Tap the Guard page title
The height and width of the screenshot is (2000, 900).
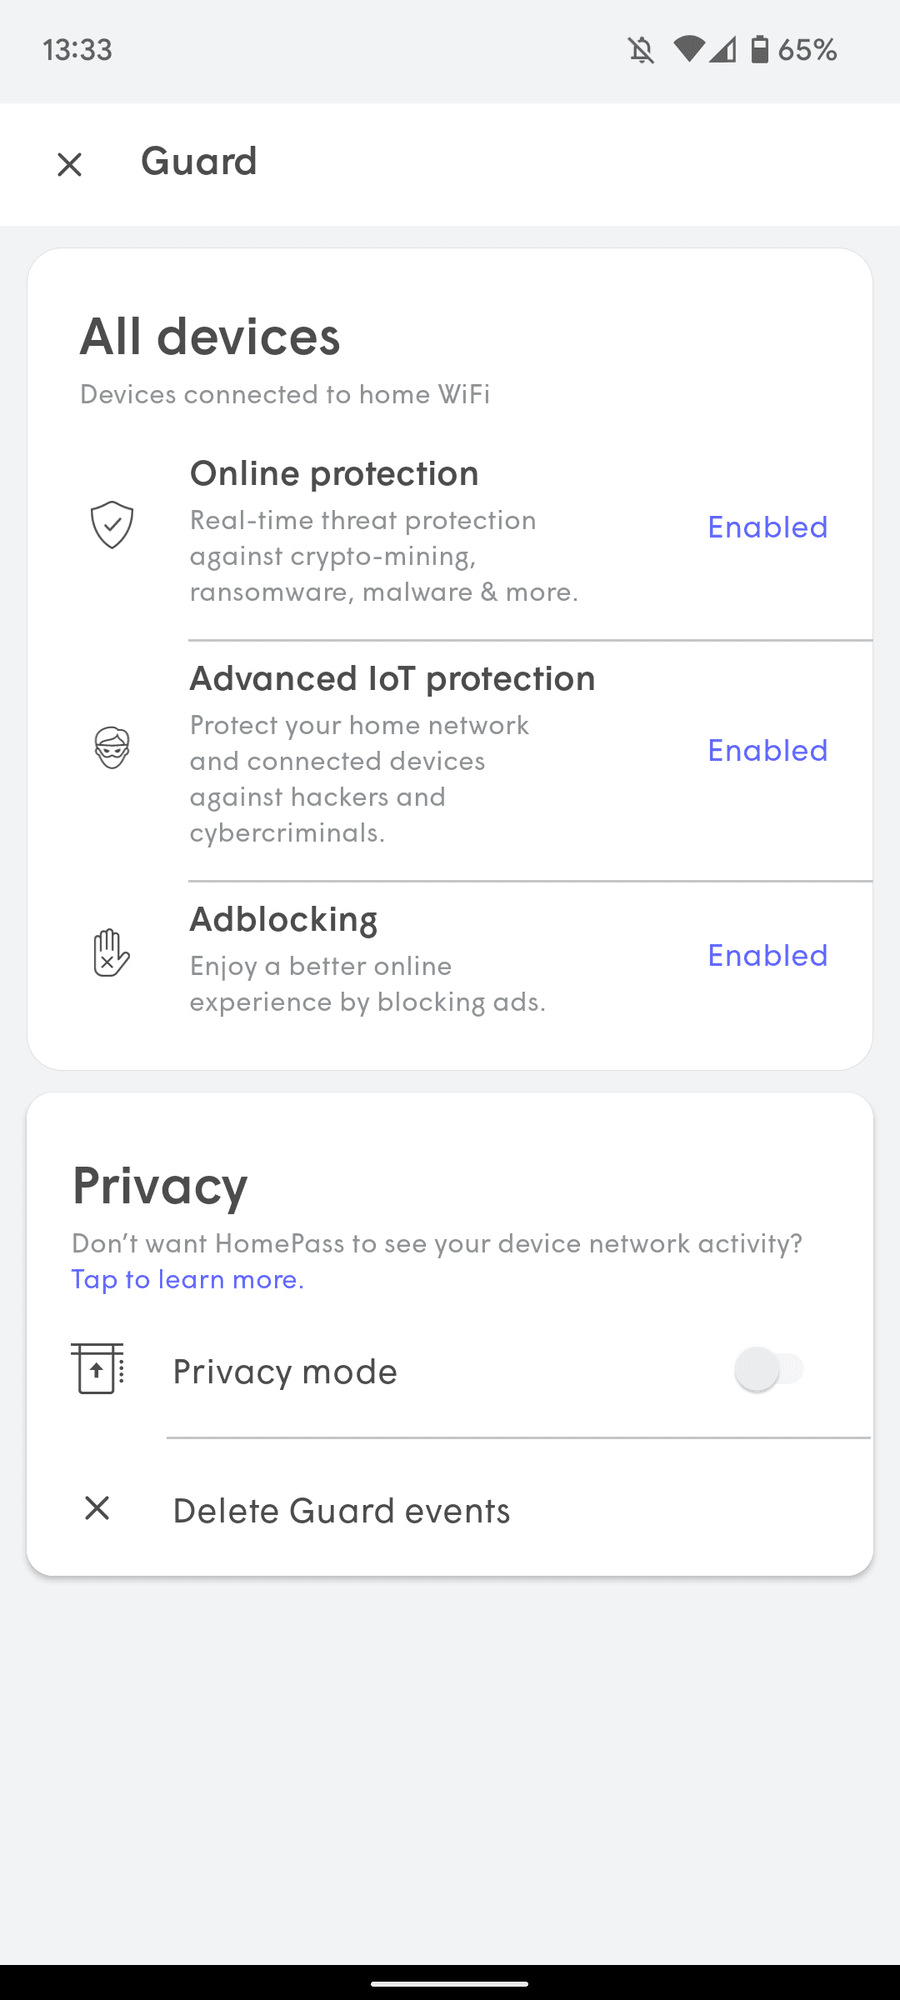tap(199, 162)
